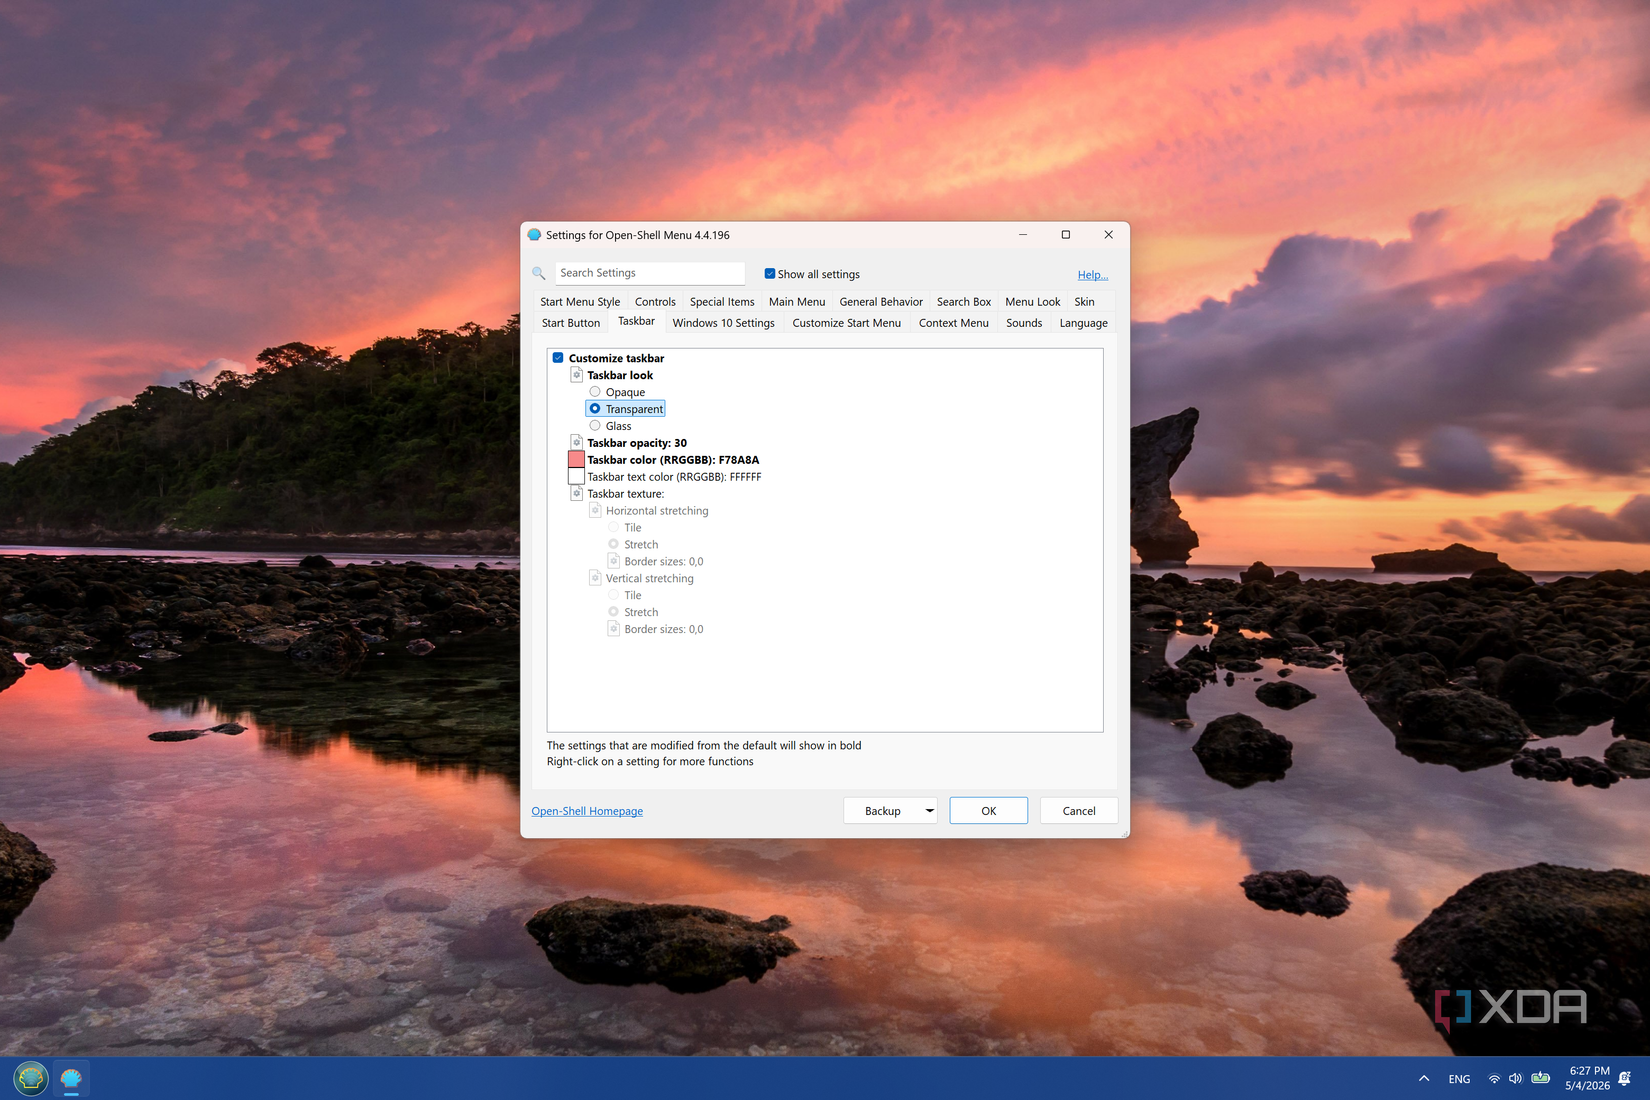Select Taskbar text color FFFFFF row
The image size is (1650, 1100).
pos(674,477)
